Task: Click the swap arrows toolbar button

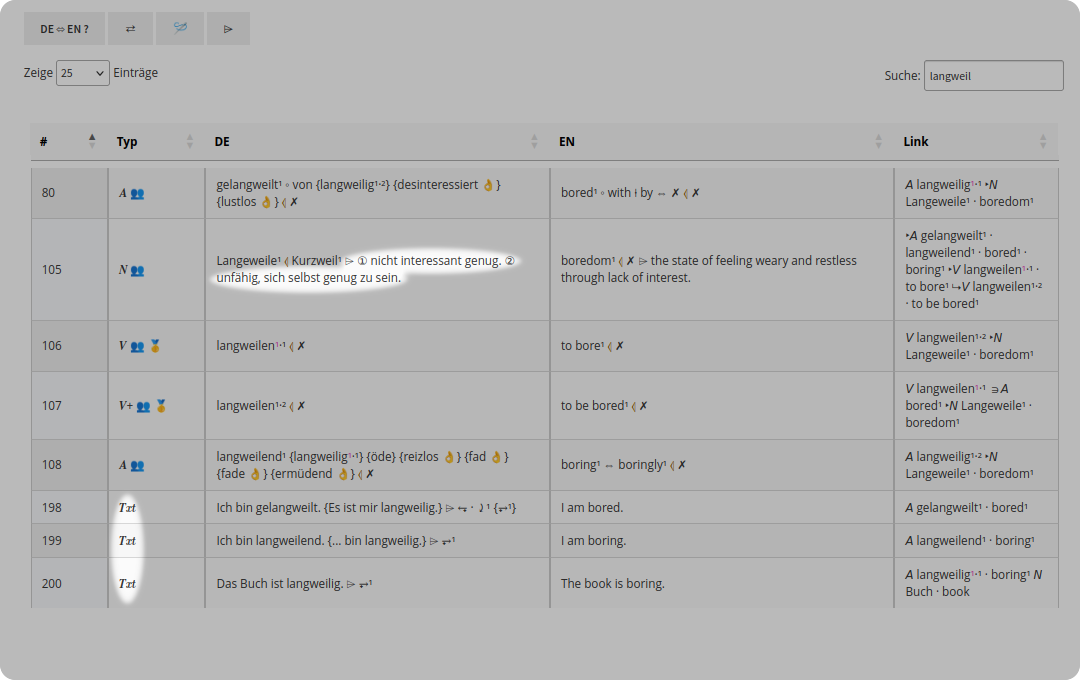Action: [130, 29]
